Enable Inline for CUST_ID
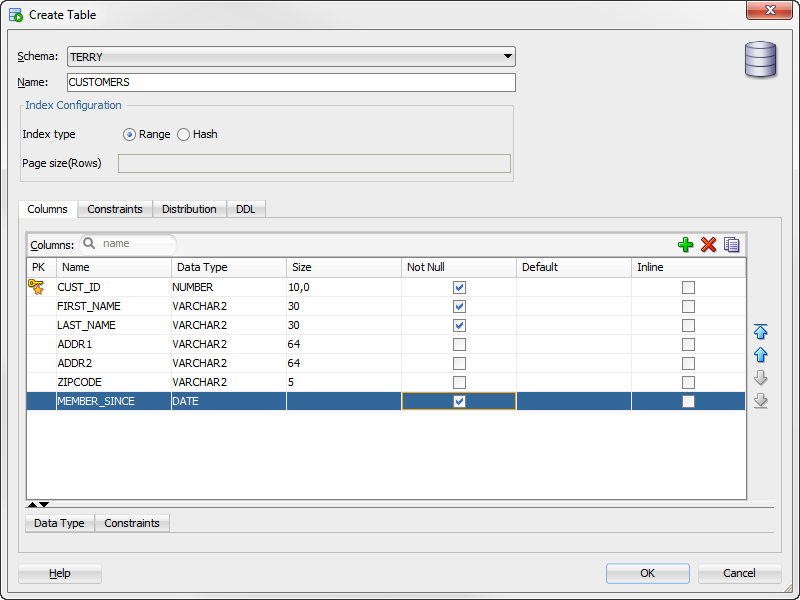Image resolution: width=800 pixels, height=600 pixels. (x=688, y=287)
